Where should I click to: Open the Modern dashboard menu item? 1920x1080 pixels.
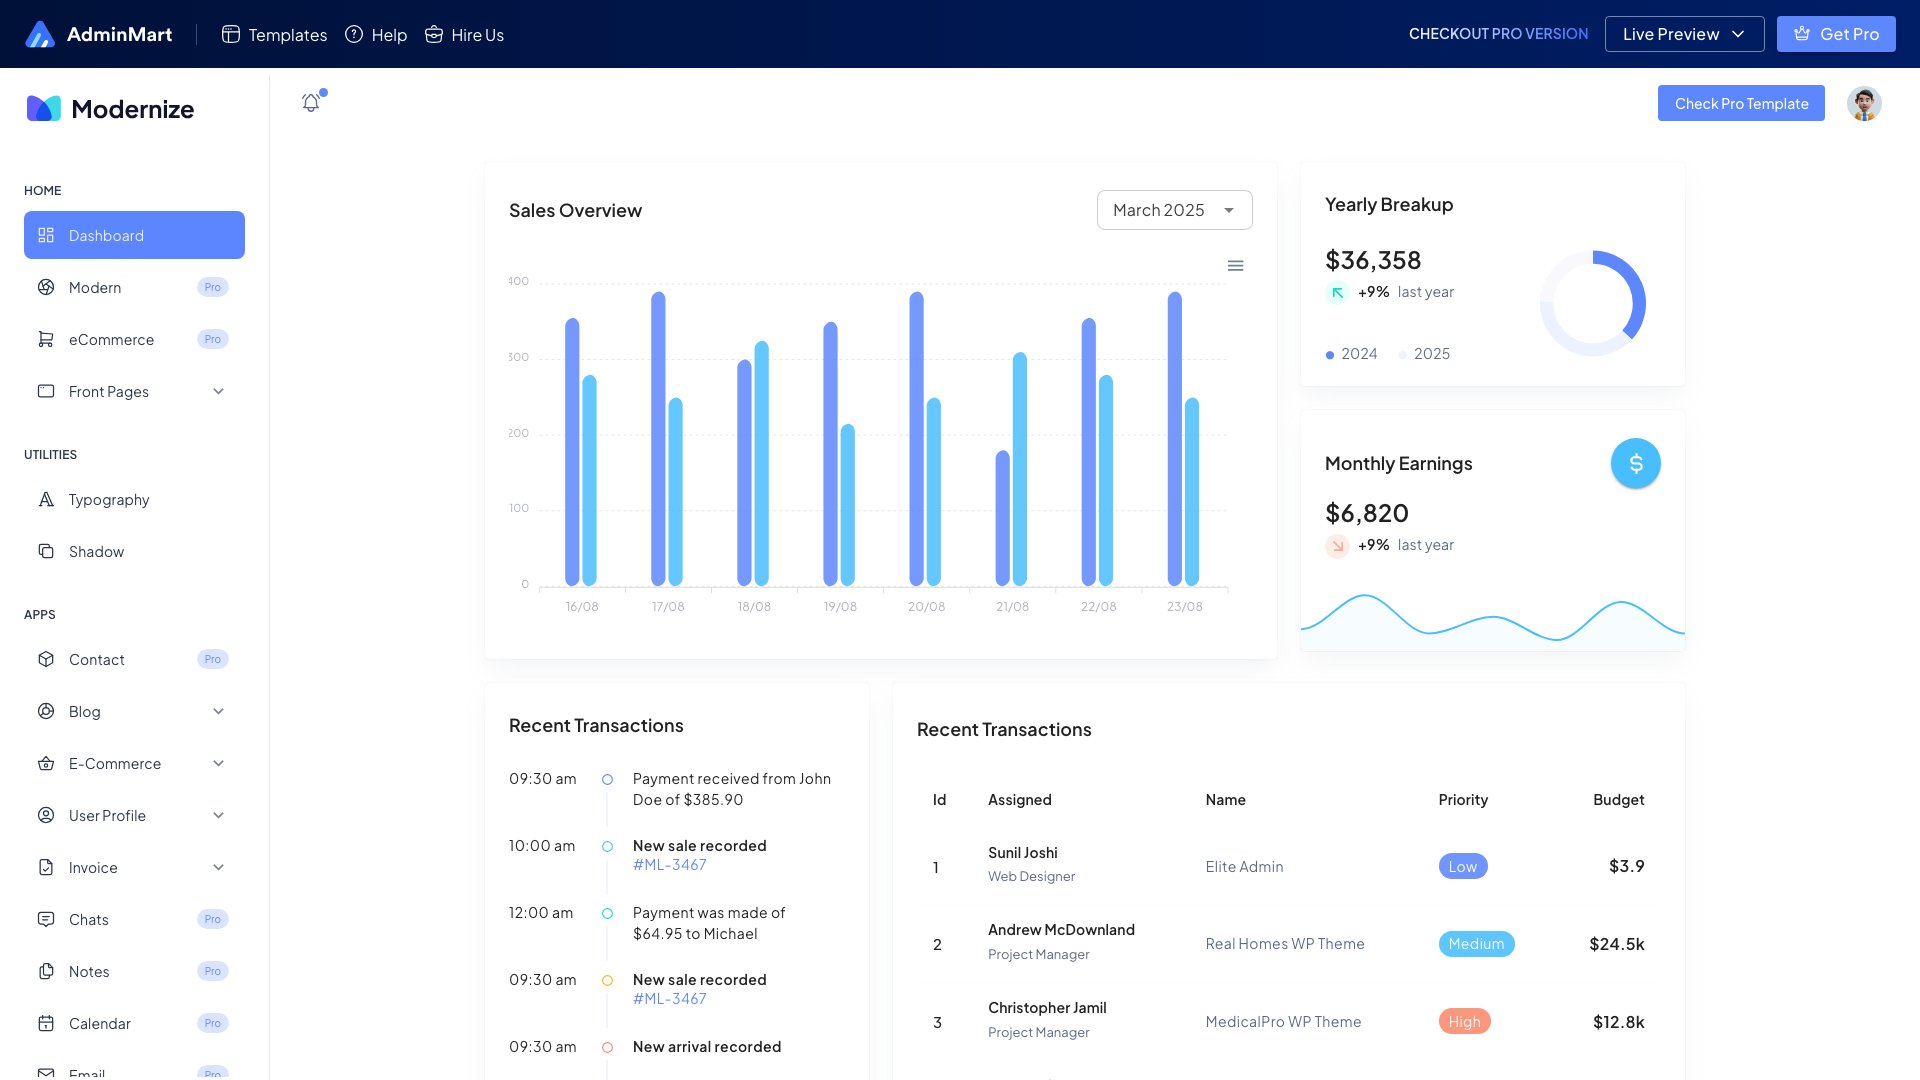pos(94,287)
